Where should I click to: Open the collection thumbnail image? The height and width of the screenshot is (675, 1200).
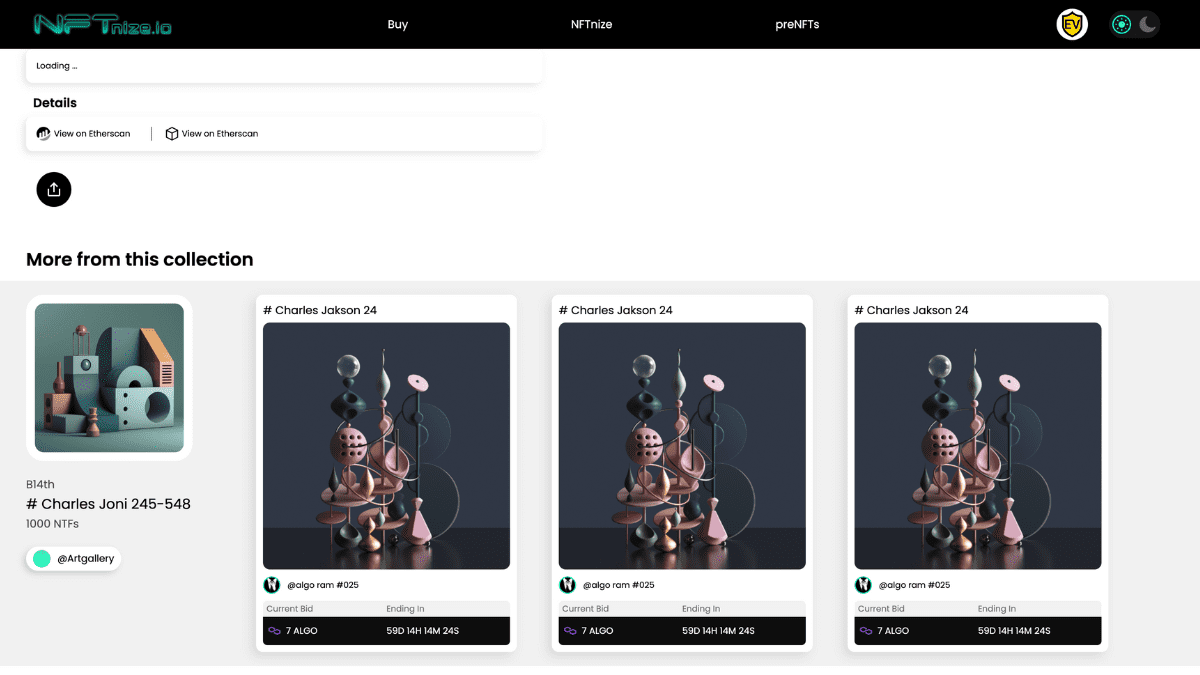pyautogui.click(x=109, y=378)
